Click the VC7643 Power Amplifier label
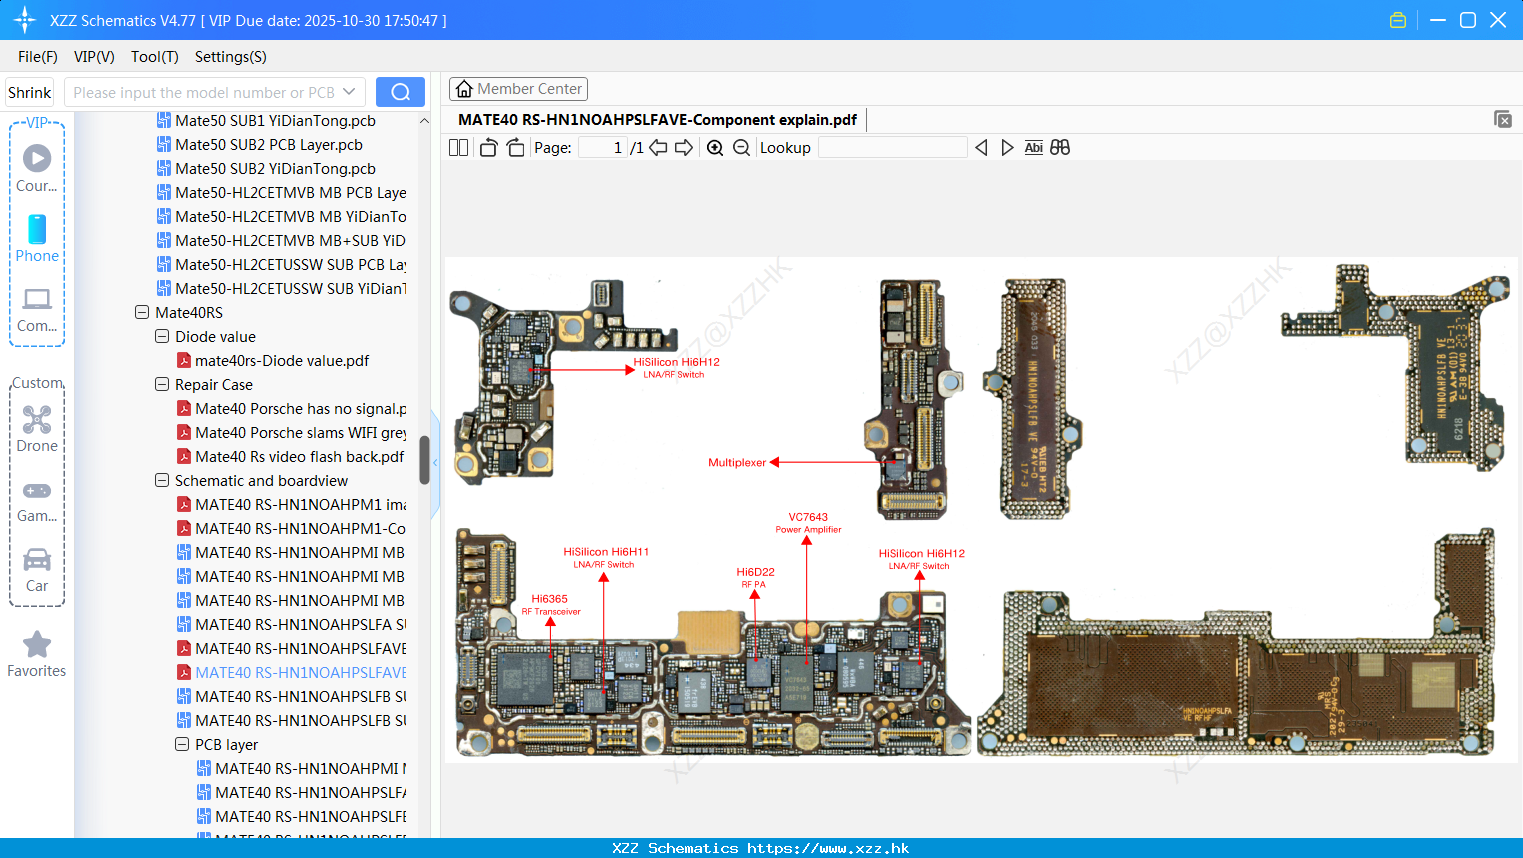This screenshot has width=1523, height=858. click(x=808, y=523)
